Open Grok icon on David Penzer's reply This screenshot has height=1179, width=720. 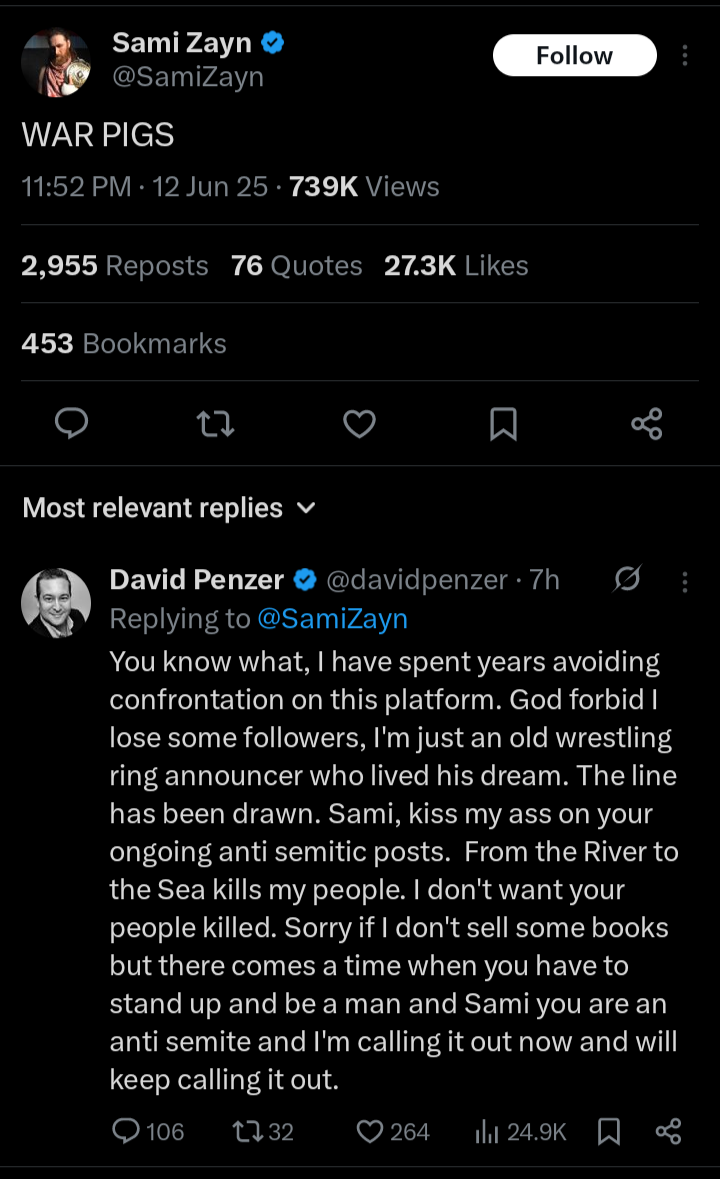point(628,579)
